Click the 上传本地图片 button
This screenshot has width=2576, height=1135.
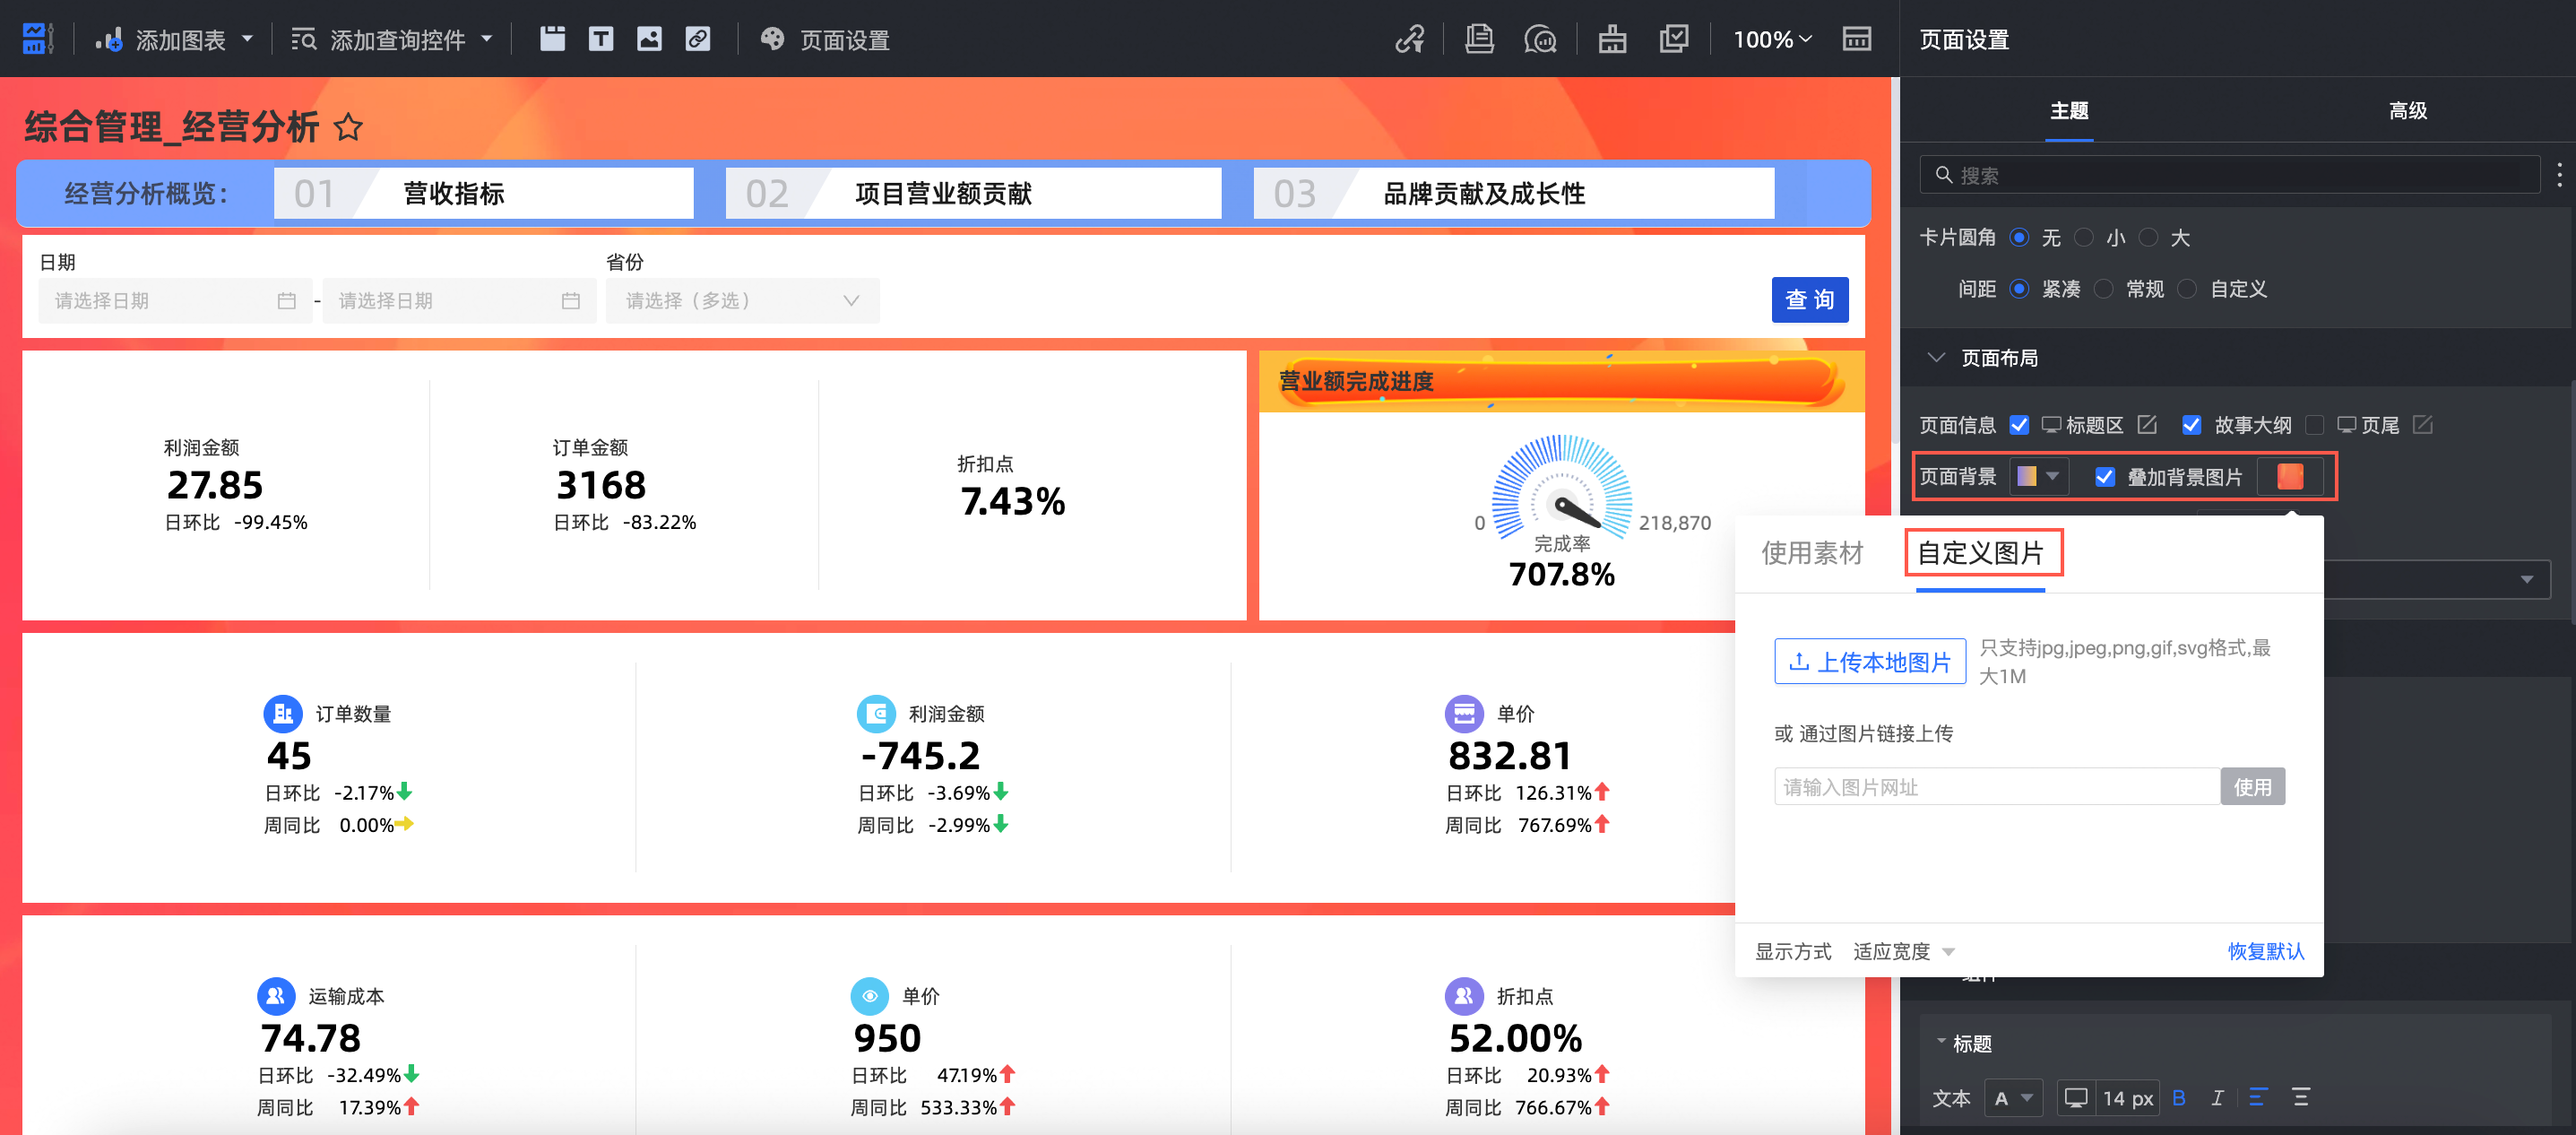pos(1869,661)
